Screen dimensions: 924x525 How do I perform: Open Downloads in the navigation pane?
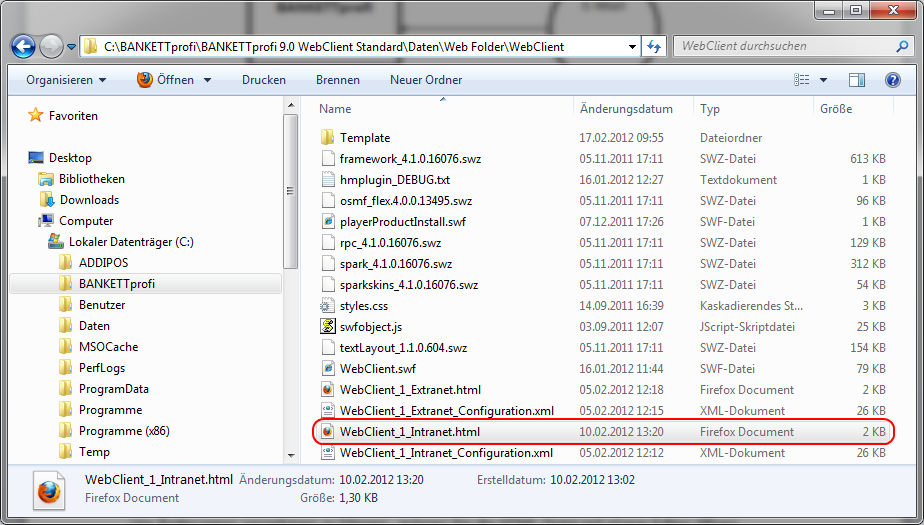click(89, 200)
